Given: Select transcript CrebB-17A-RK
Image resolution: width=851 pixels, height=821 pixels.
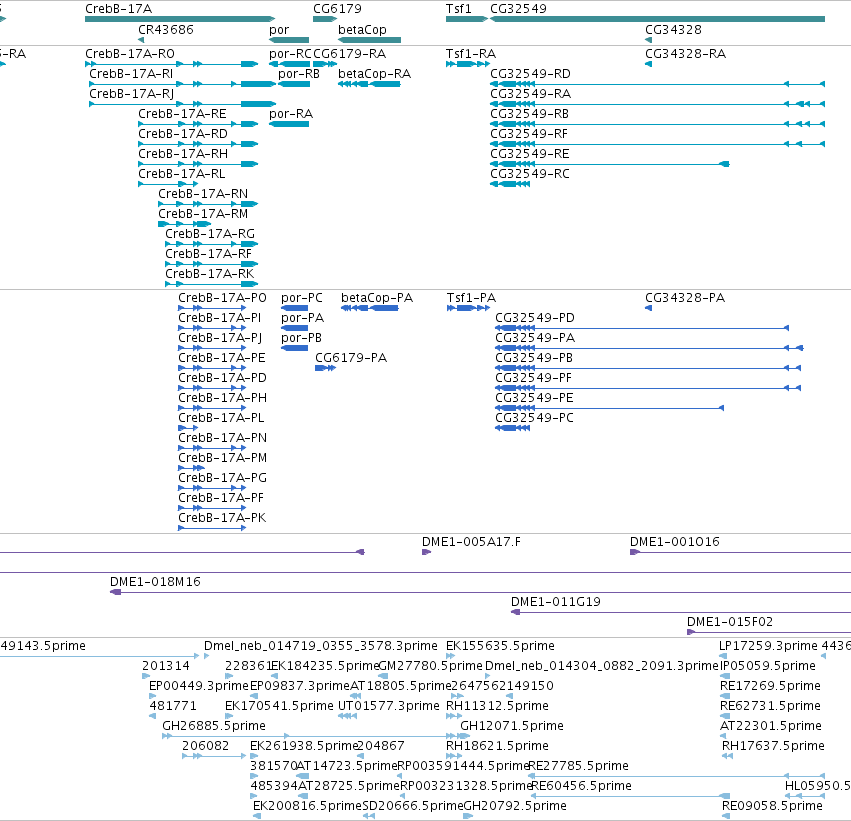Looking at the screenshot, I should 209,274.
